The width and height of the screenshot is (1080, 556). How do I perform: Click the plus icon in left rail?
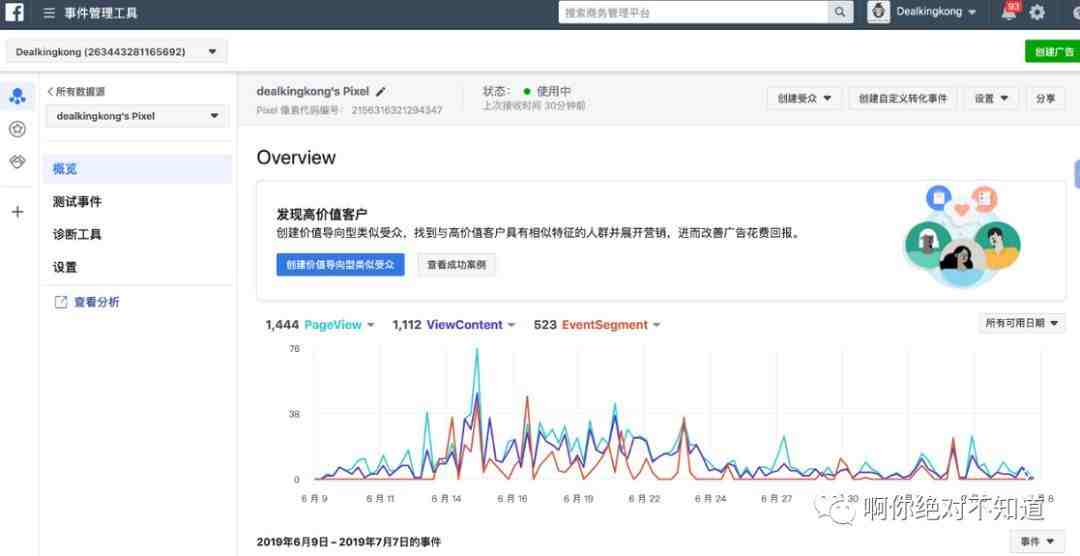point(18,212)
